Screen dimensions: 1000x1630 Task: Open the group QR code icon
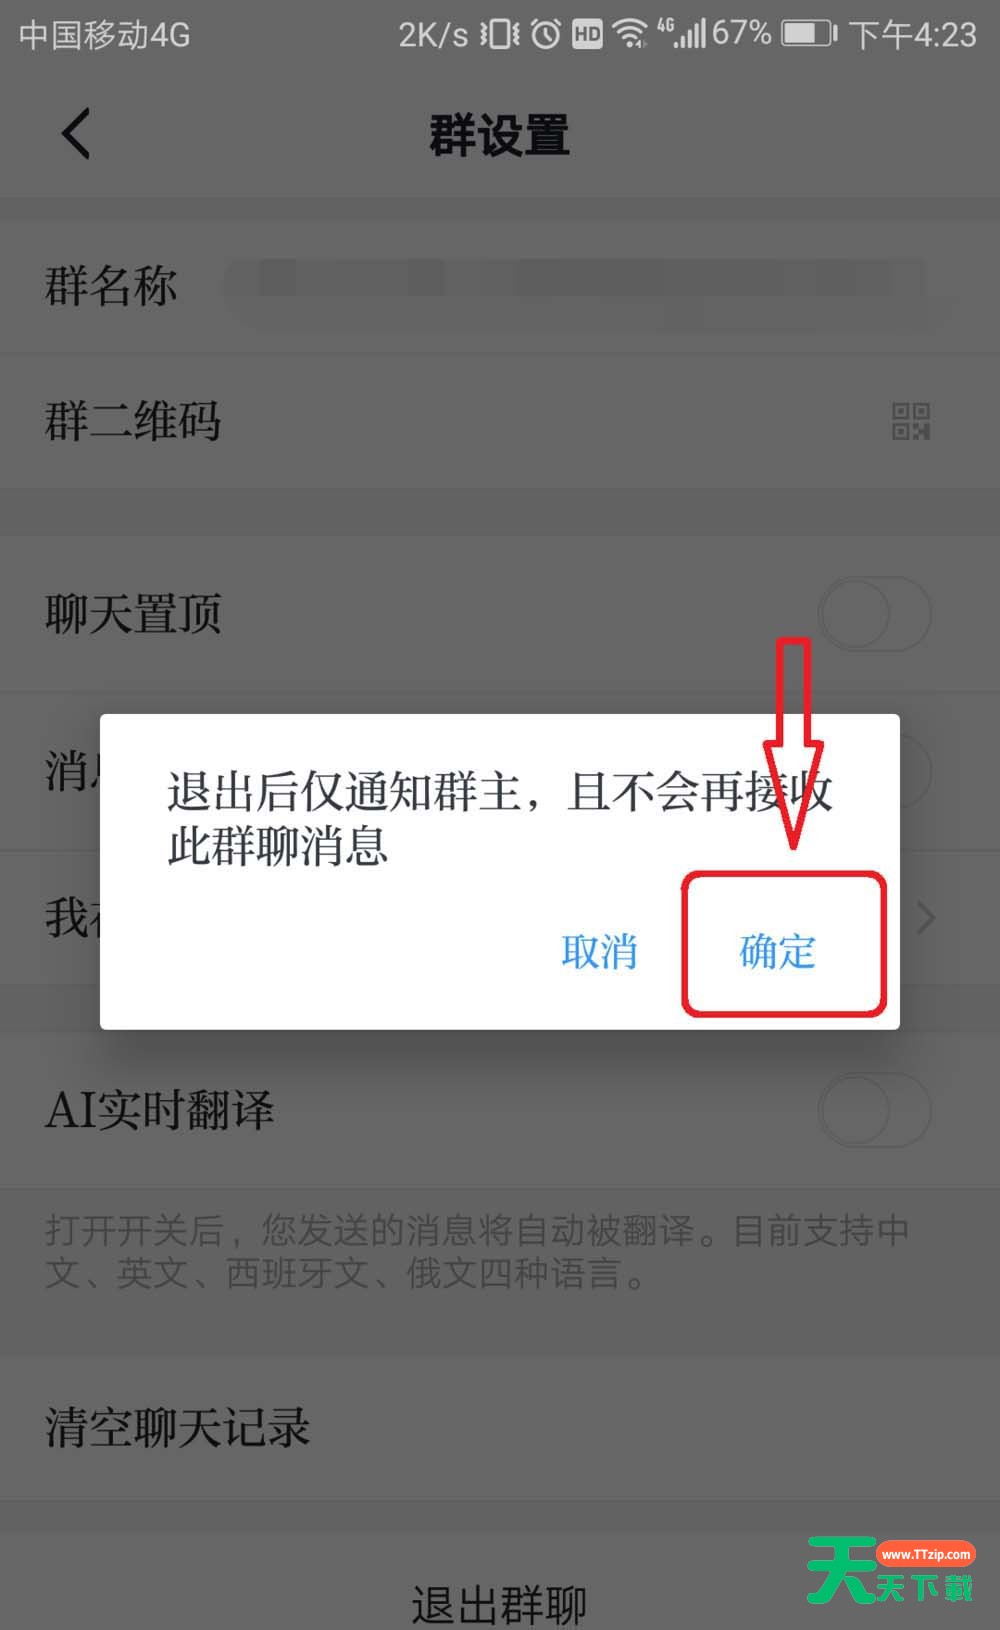click(911, 421)
